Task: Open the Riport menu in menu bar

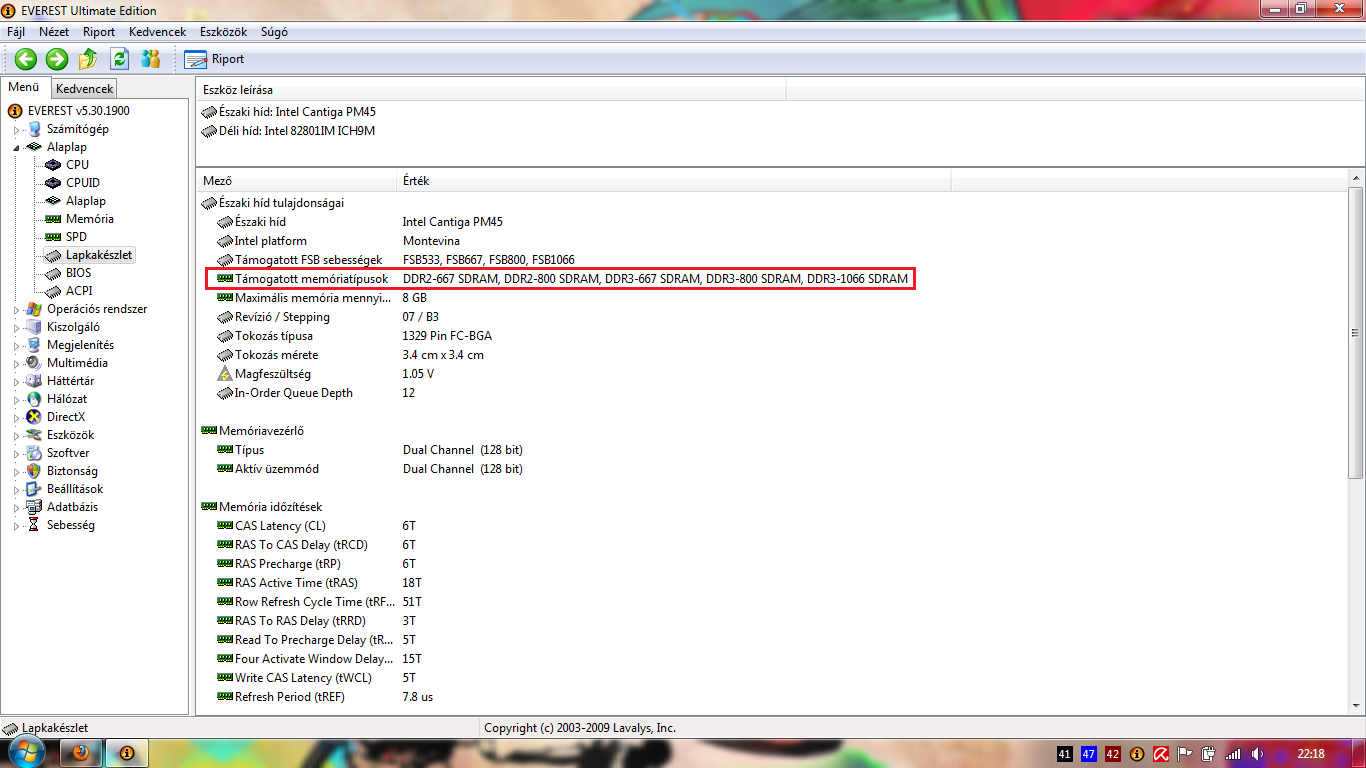Action: tap(99, 32)
